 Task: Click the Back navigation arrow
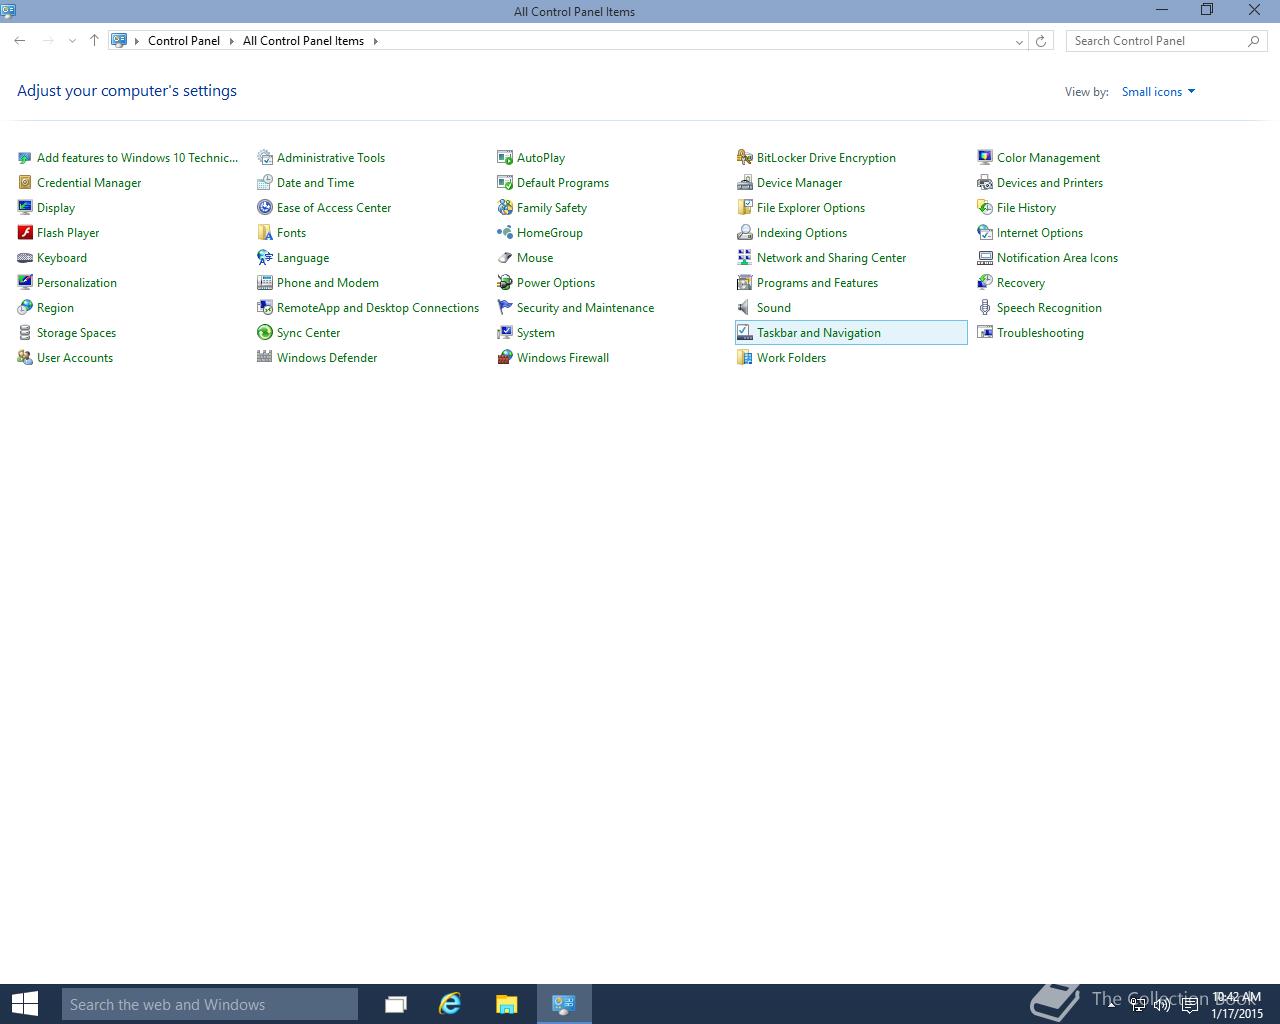pyautogui.click(x=20, y=41)
